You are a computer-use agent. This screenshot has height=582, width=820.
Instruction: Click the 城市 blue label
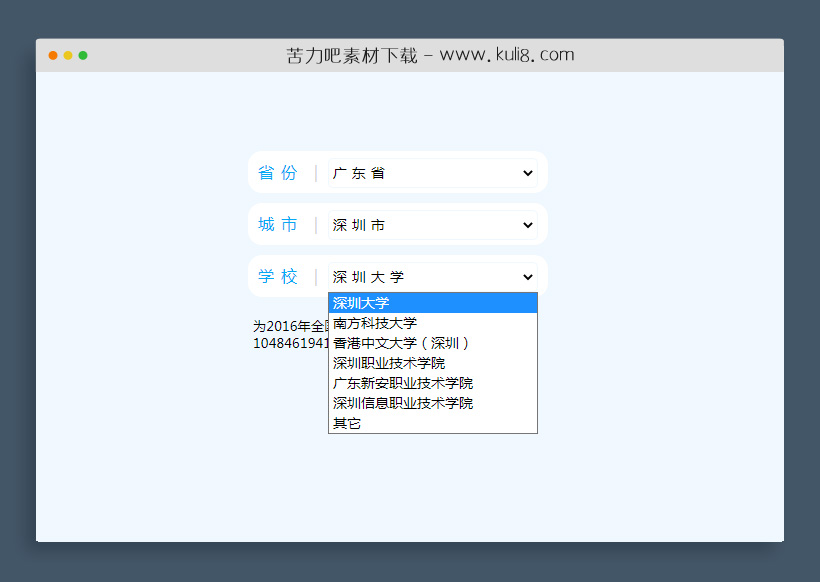[x=279, y=224]
